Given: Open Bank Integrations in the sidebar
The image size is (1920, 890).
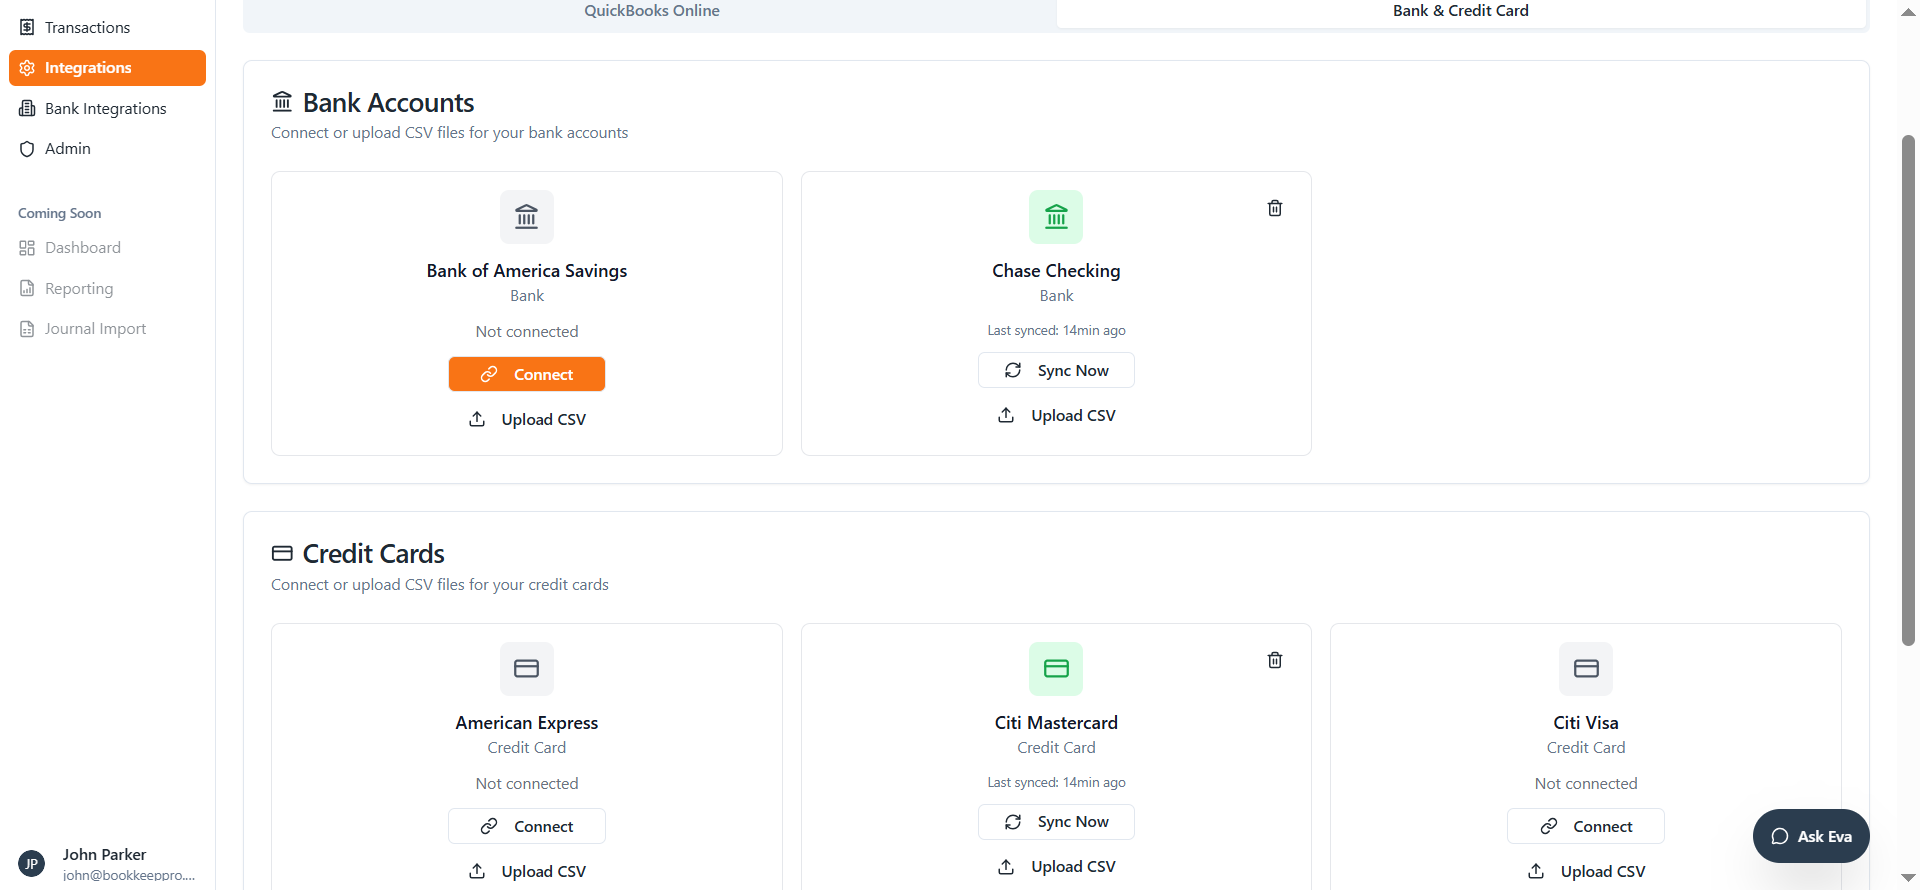Looking at the screenshot, I should (105, 108).
